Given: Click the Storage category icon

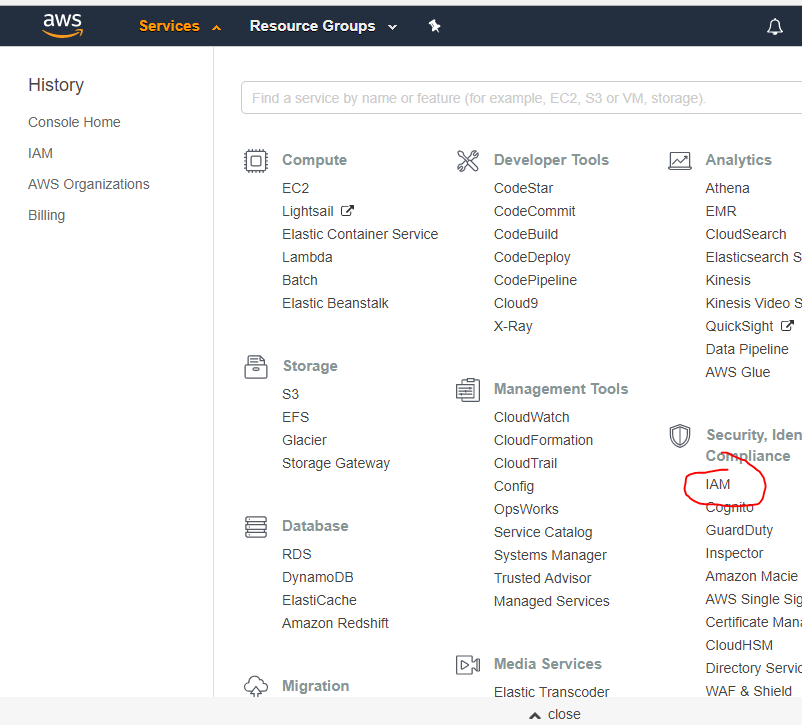Looking at the screenshot, I should pos(256,367).
